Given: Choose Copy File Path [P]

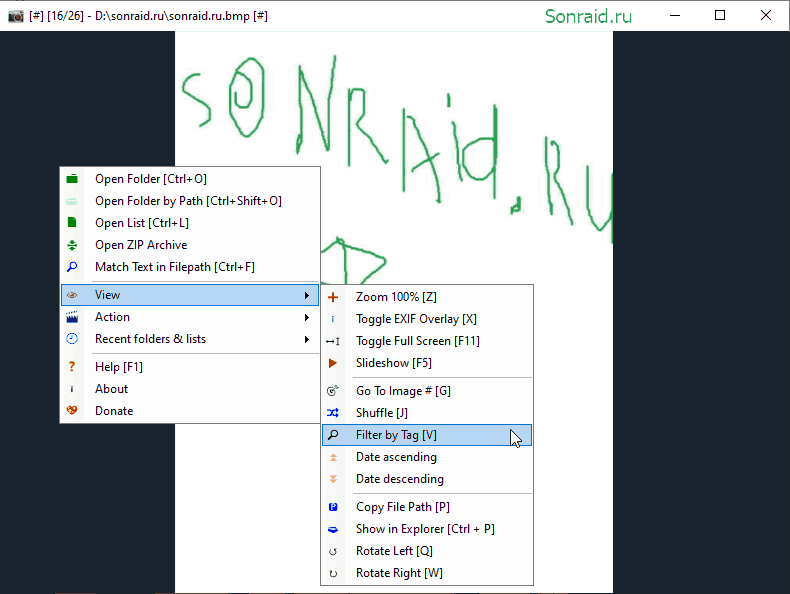Looking at the screenshot, I should pyautogui.click(x=427, y=507).
